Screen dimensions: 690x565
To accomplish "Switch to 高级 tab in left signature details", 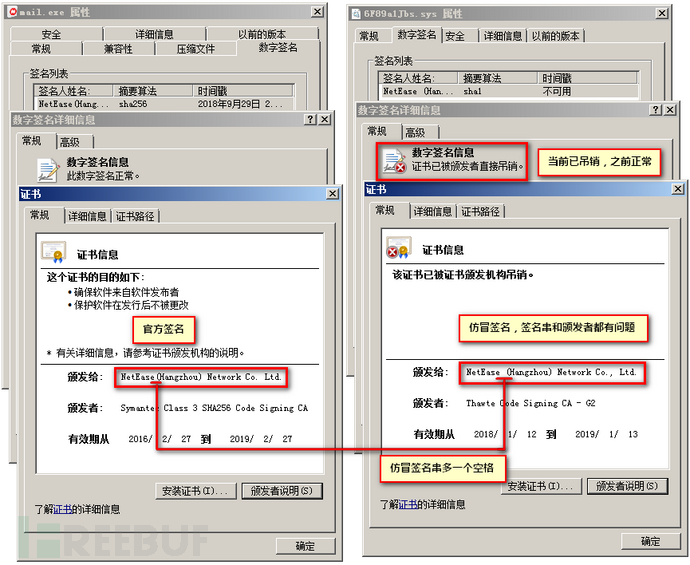I will (73, 142).
